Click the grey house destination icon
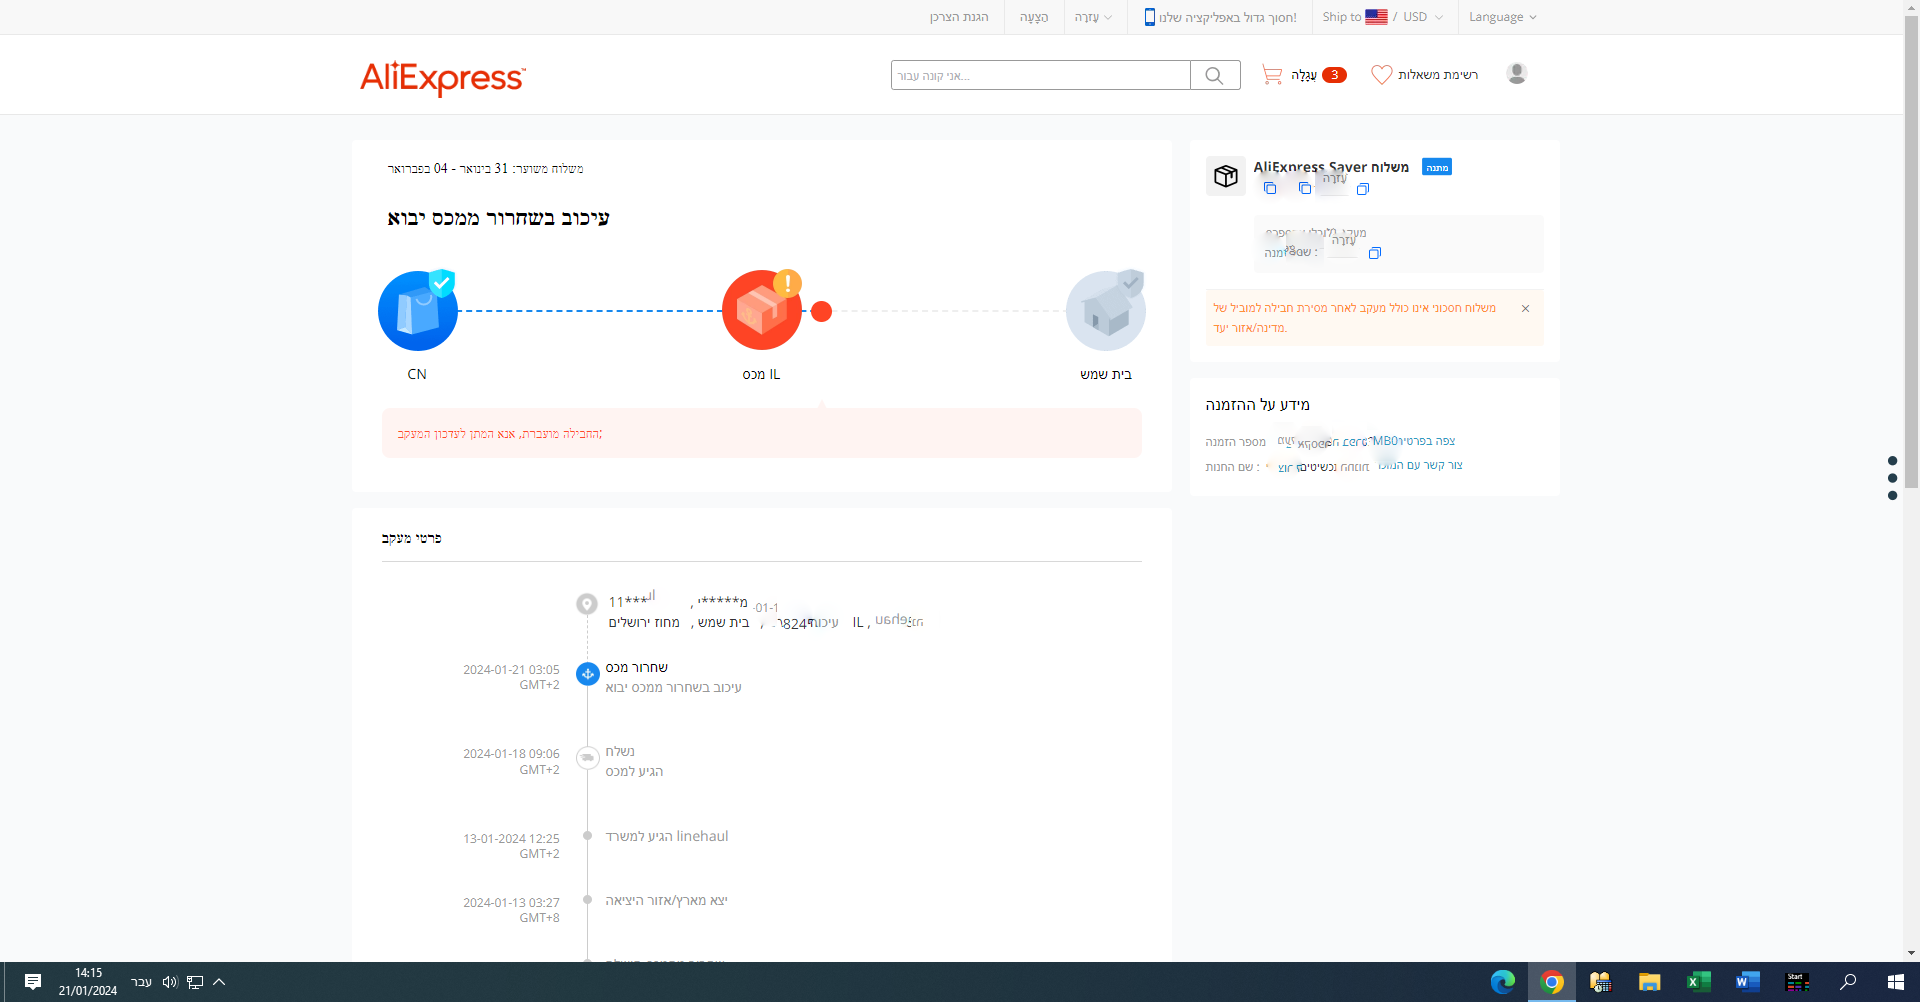 click(x=1106, y=310)
